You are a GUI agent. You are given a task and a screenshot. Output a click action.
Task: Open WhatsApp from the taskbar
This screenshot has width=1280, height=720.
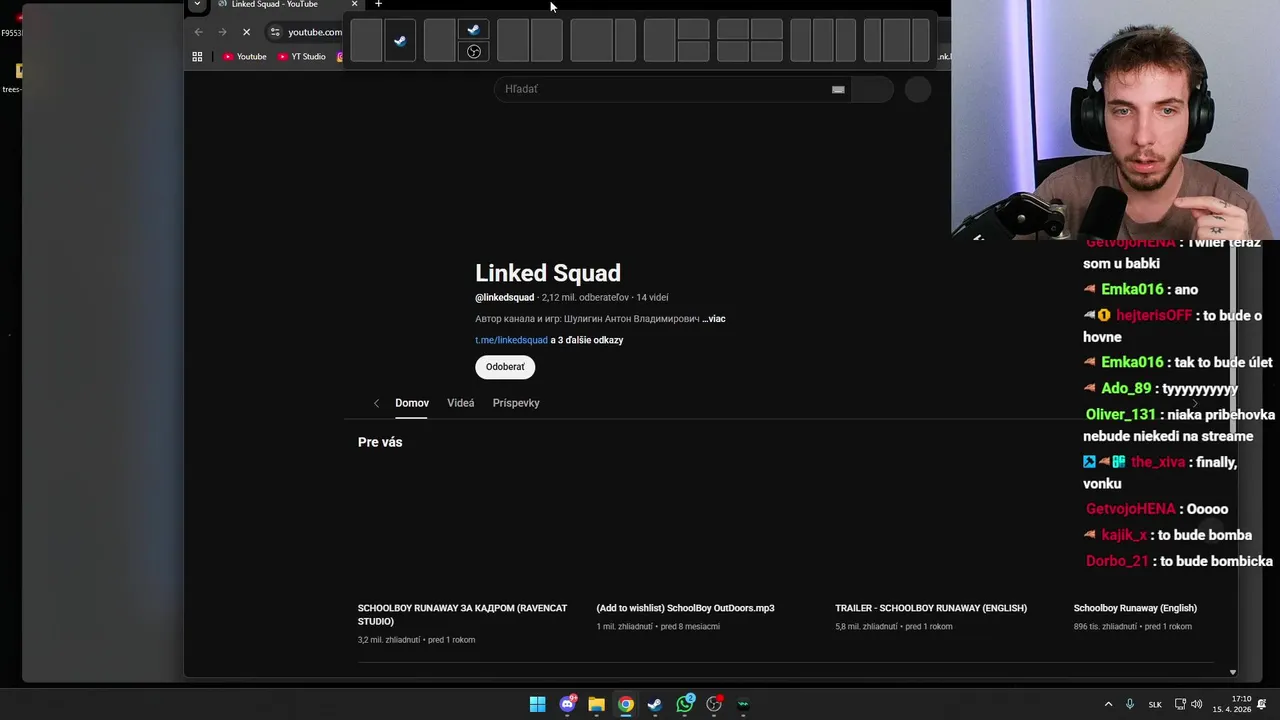point(685,704)
